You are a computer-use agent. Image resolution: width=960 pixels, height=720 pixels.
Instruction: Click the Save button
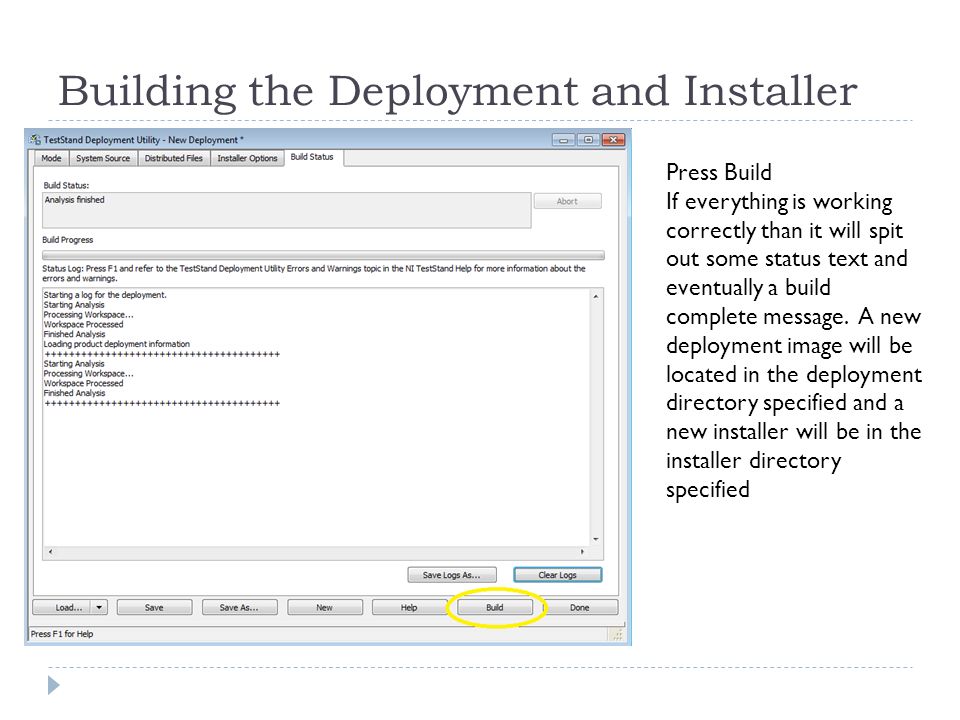point(154,607)
